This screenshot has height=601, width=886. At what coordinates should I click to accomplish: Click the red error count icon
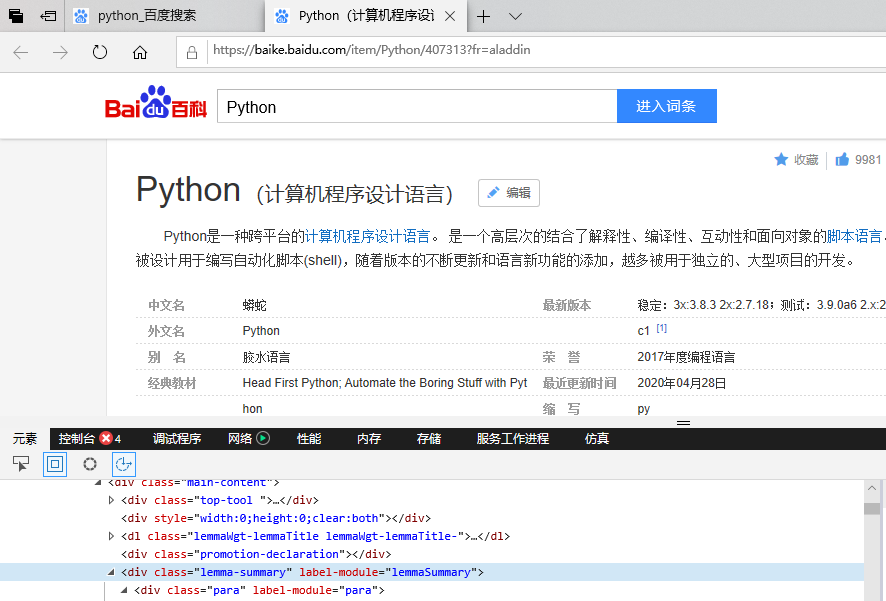(106, 438)
